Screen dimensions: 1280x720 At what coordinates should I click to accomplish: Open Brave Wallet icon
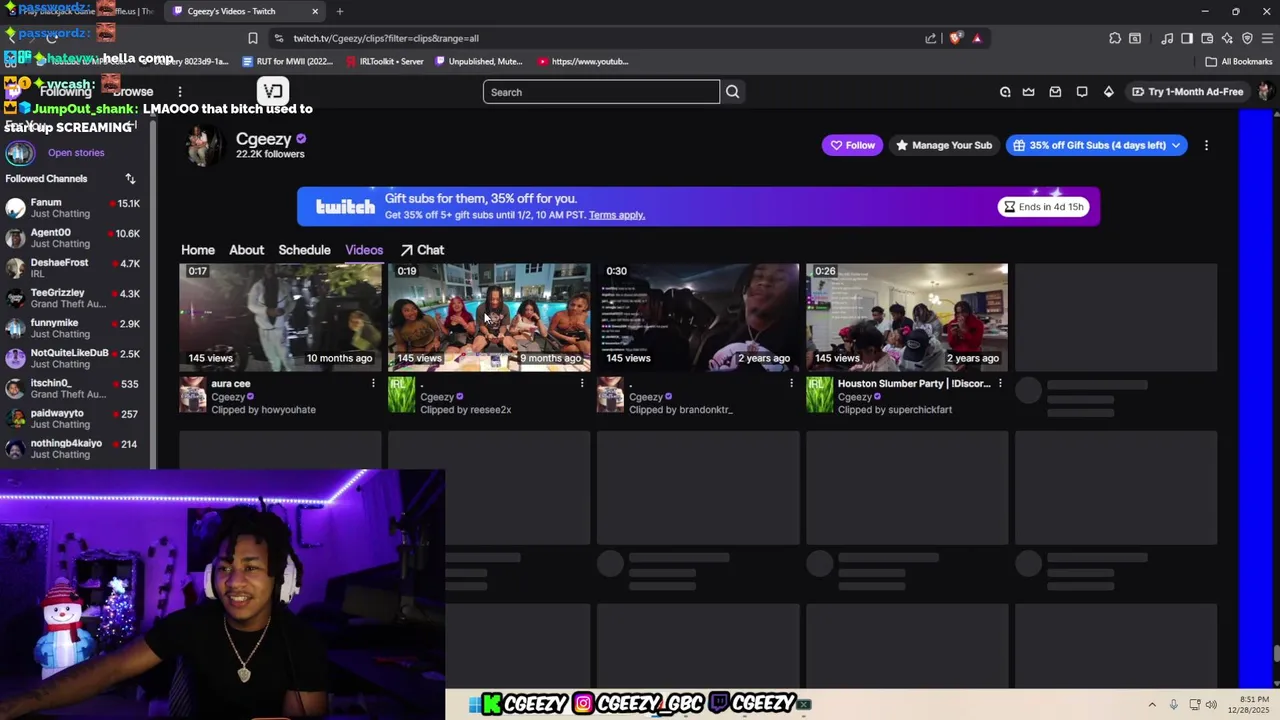point(1207,38)
